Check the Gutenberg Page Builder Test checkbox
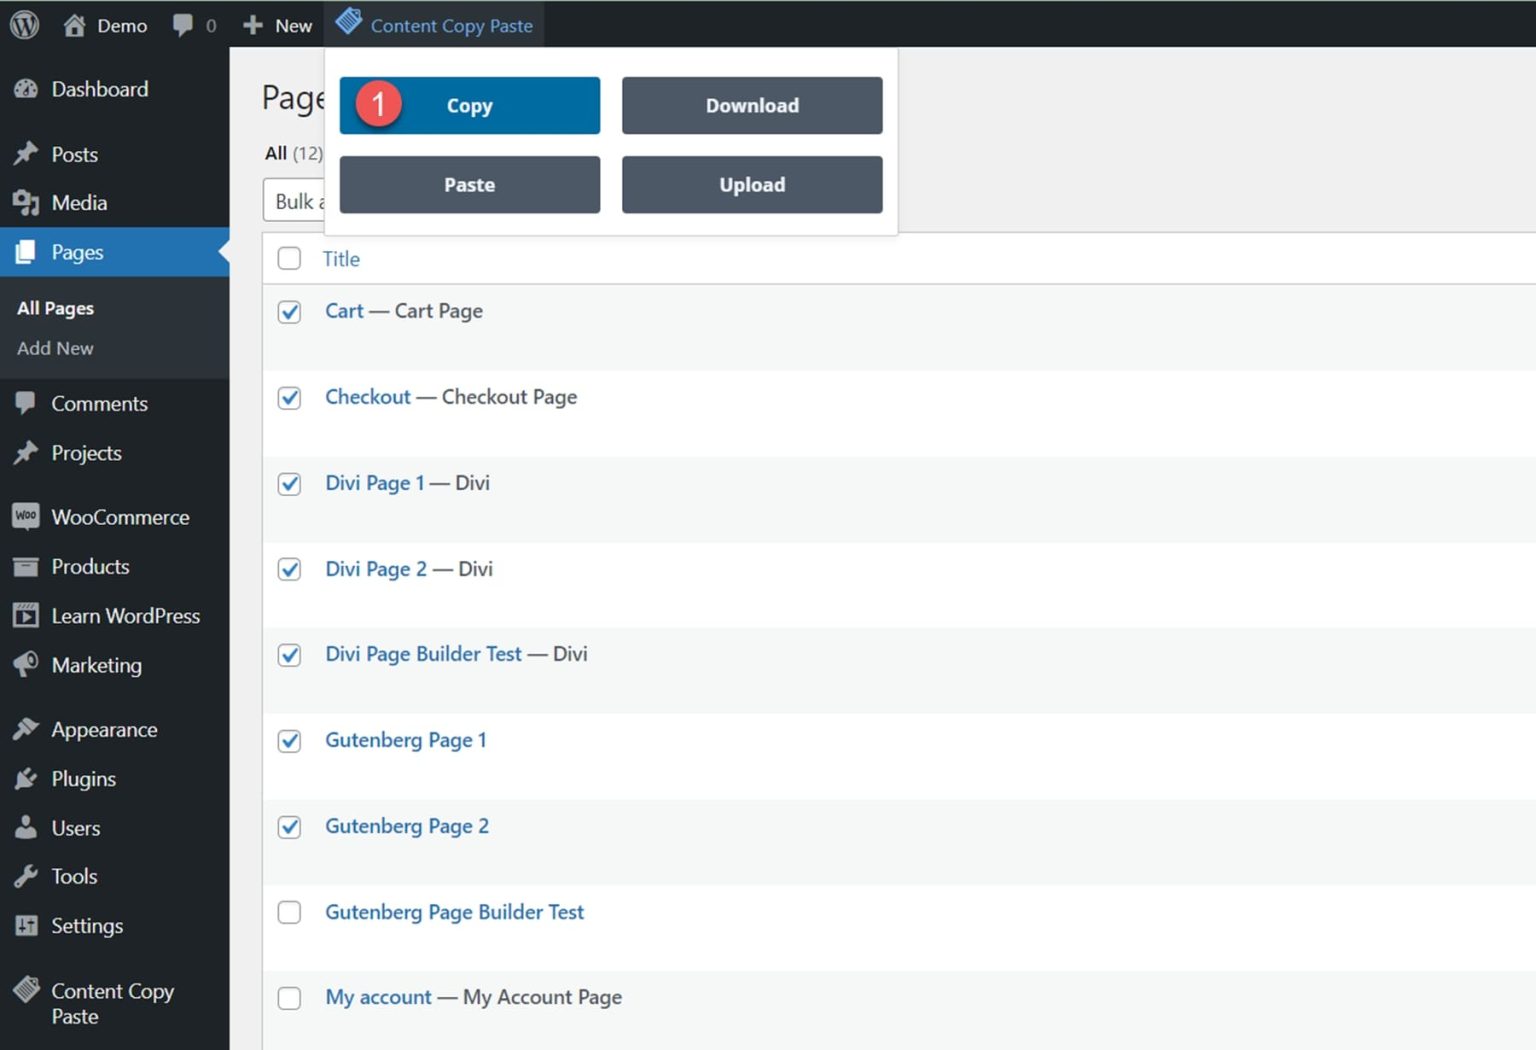Image resolution: width=1536 pixels, height=1050 pixels. point(289,912)
